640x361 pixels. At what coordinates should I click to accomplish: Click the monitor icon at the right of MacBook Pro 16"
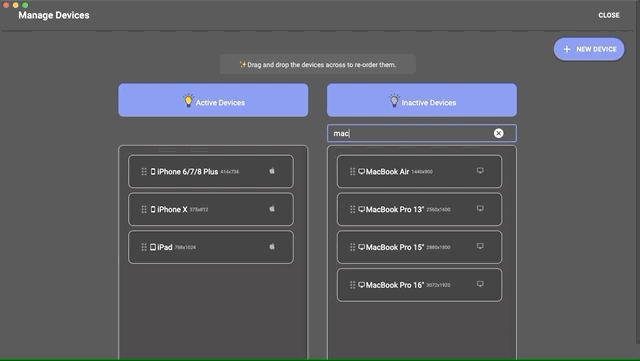(x=480, y=284)
